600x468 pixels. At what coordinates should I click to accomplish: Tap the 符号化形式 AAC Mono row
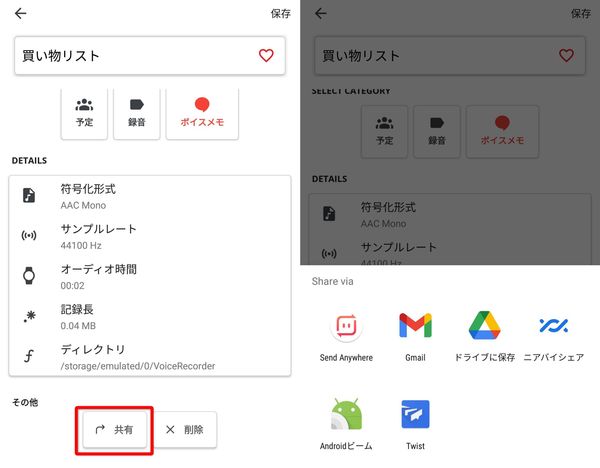[x=150, y=196]
